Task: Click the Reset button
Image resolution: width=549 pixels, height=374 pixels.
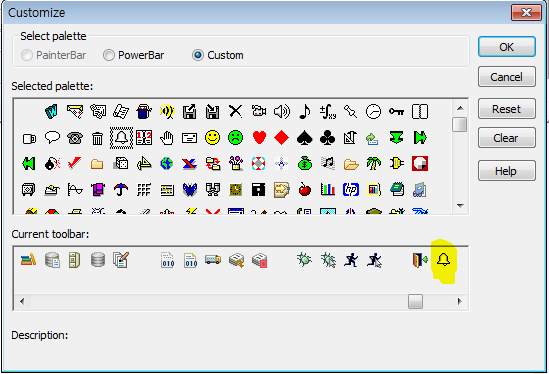Action: pyautogui.click(x=507, y=109)
